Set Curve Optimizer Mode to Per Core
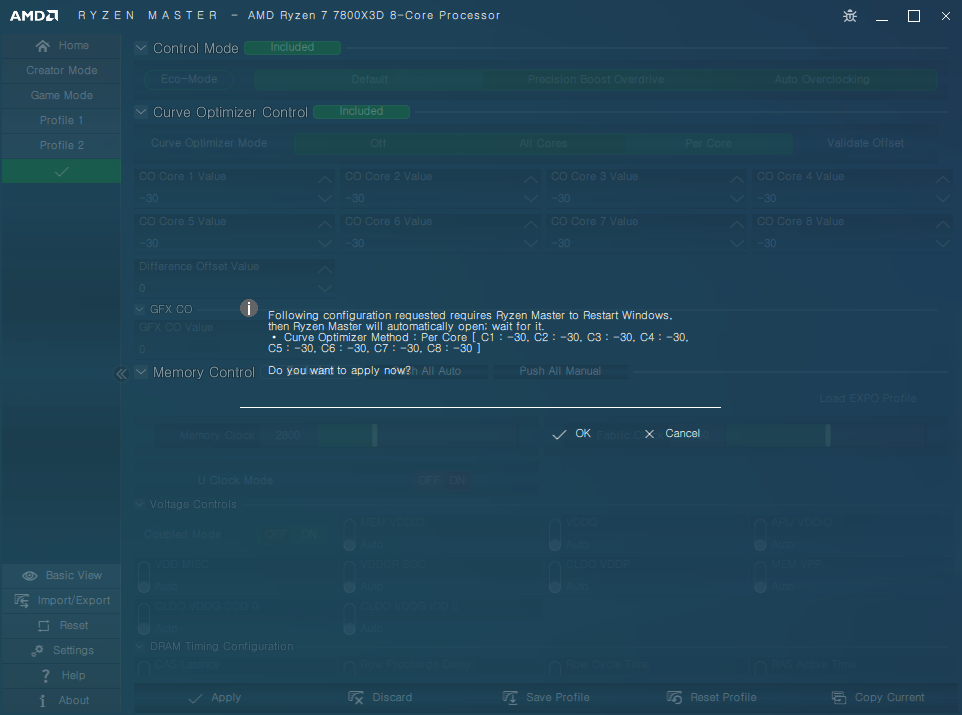This screenshot has height=715, width=962. (x=709, y=143)
